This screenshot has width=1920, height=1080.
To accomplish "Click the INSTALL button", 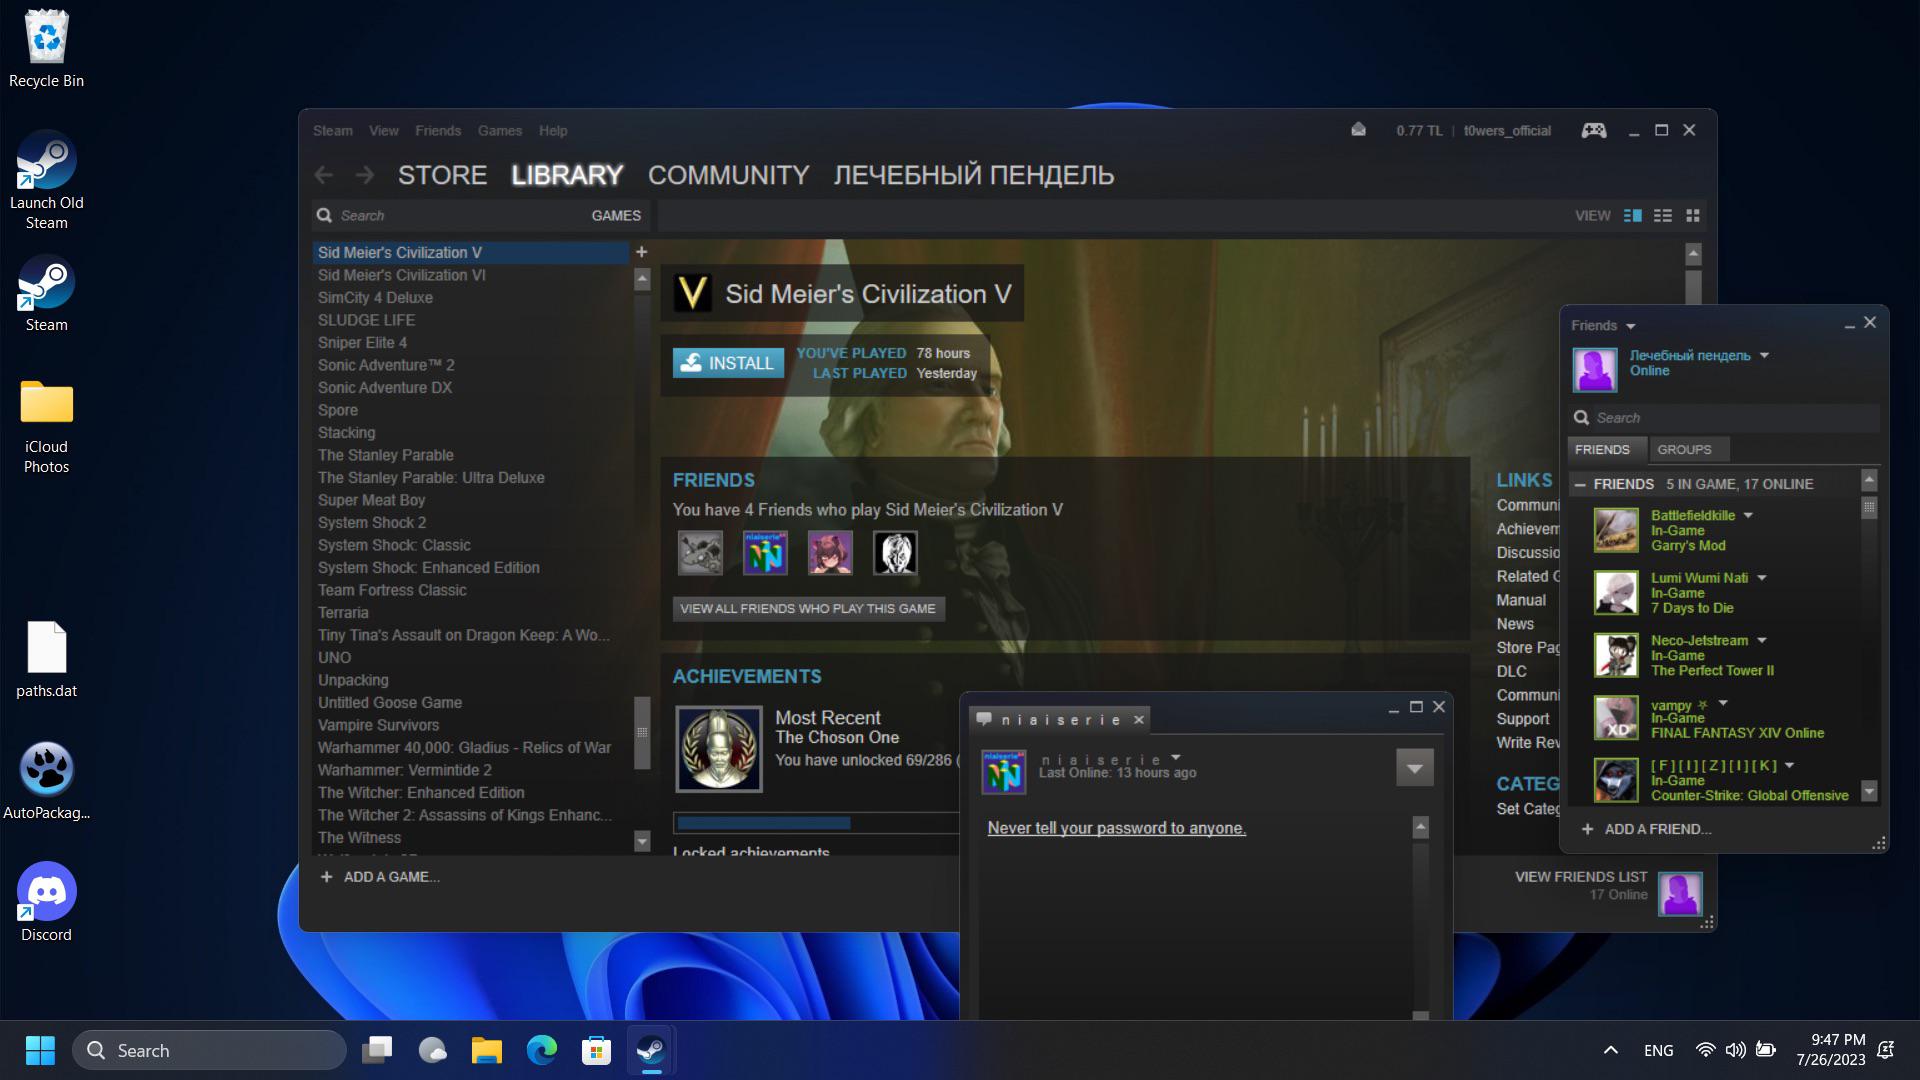I will (x=728, y=363).
